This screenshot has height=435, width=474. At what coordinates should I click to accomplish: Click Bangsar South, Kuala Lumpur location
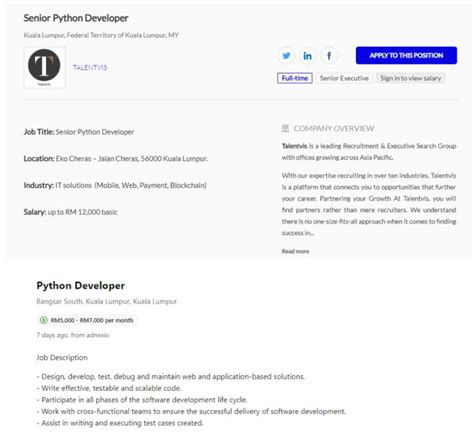point(106,301)
